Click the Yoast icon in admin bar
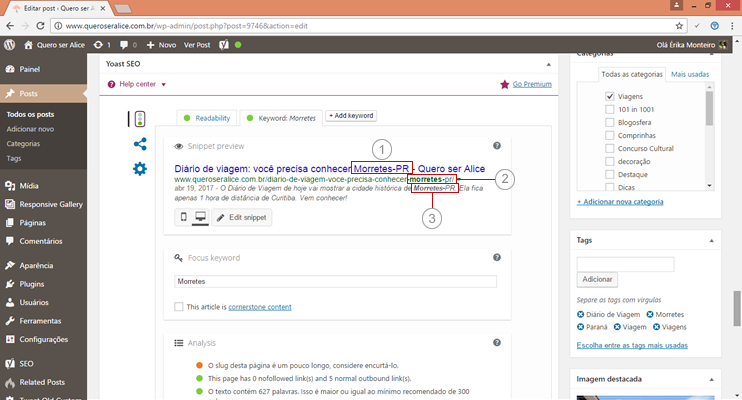Screen dimensions: 742x400 (224, 45)
